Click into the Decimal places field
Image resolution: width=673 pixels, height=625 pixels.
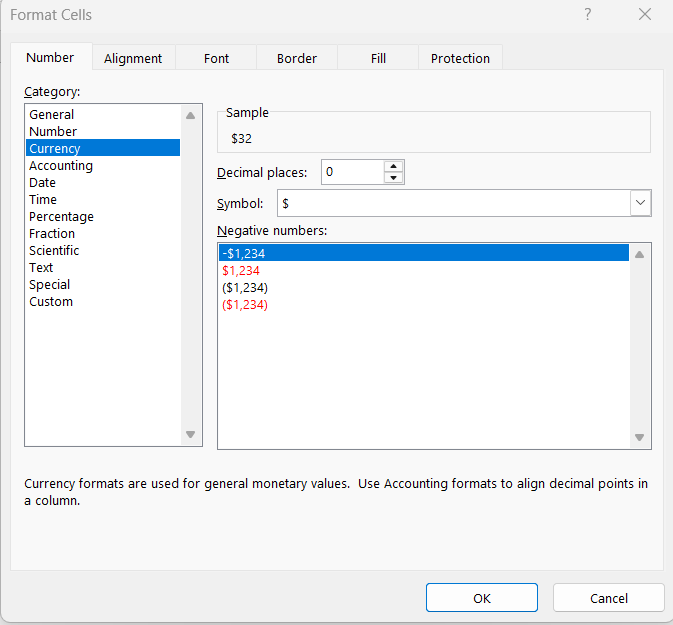351,172
